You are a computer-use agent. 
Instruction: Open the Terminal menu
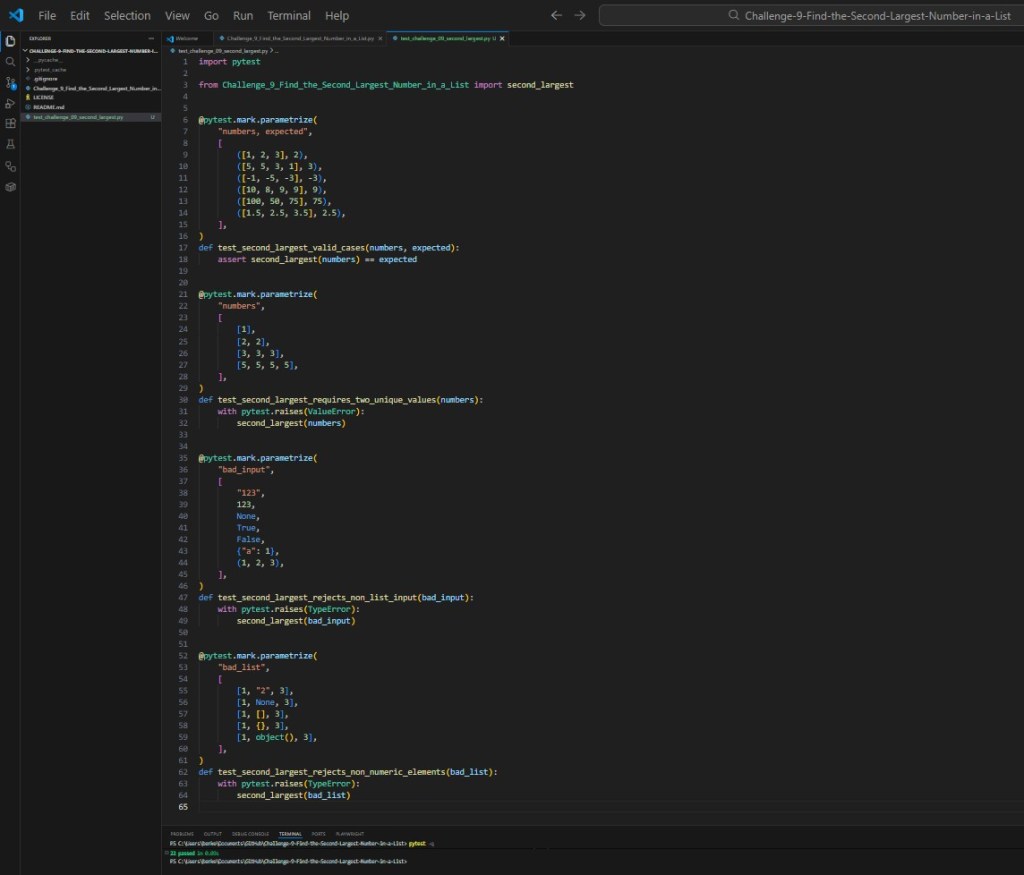click(x=288, y=15)
